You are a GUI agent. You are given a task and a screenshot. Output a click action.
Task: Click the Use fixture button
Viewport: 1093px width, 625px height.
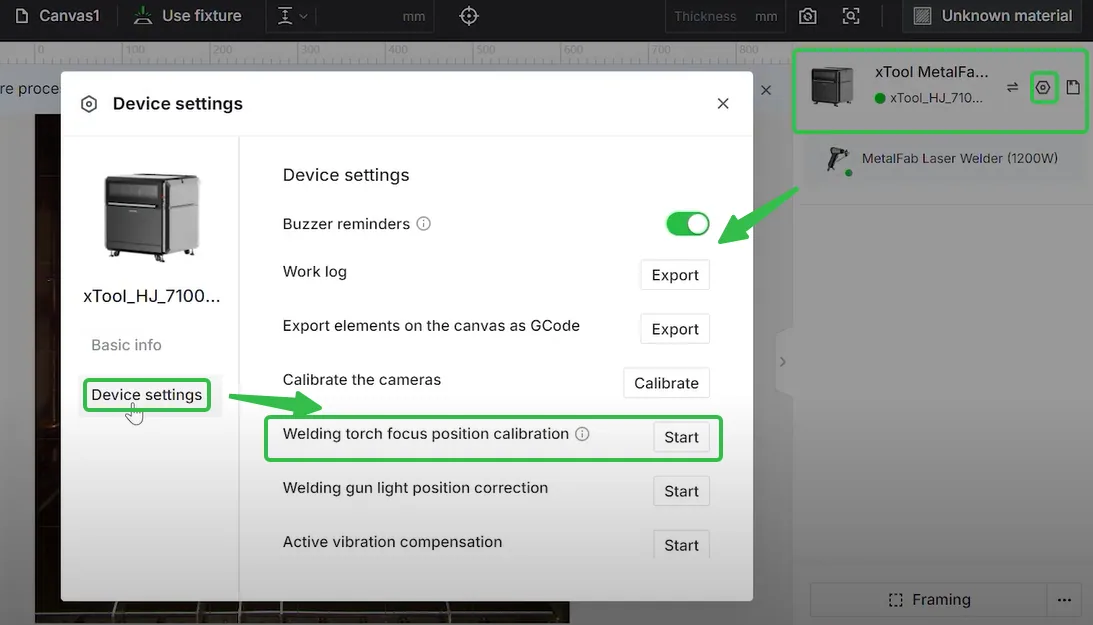coord(188,15)
